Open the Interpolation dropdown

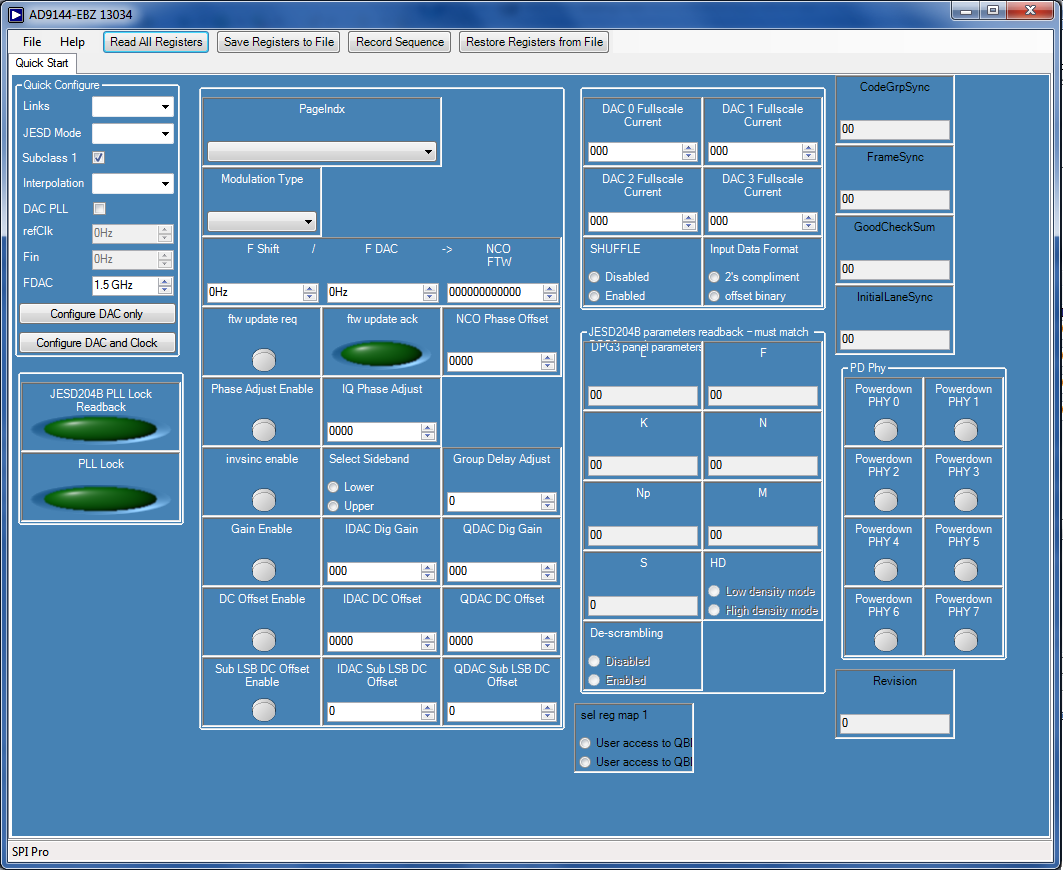pyautogui.click(x=133, y=183)
